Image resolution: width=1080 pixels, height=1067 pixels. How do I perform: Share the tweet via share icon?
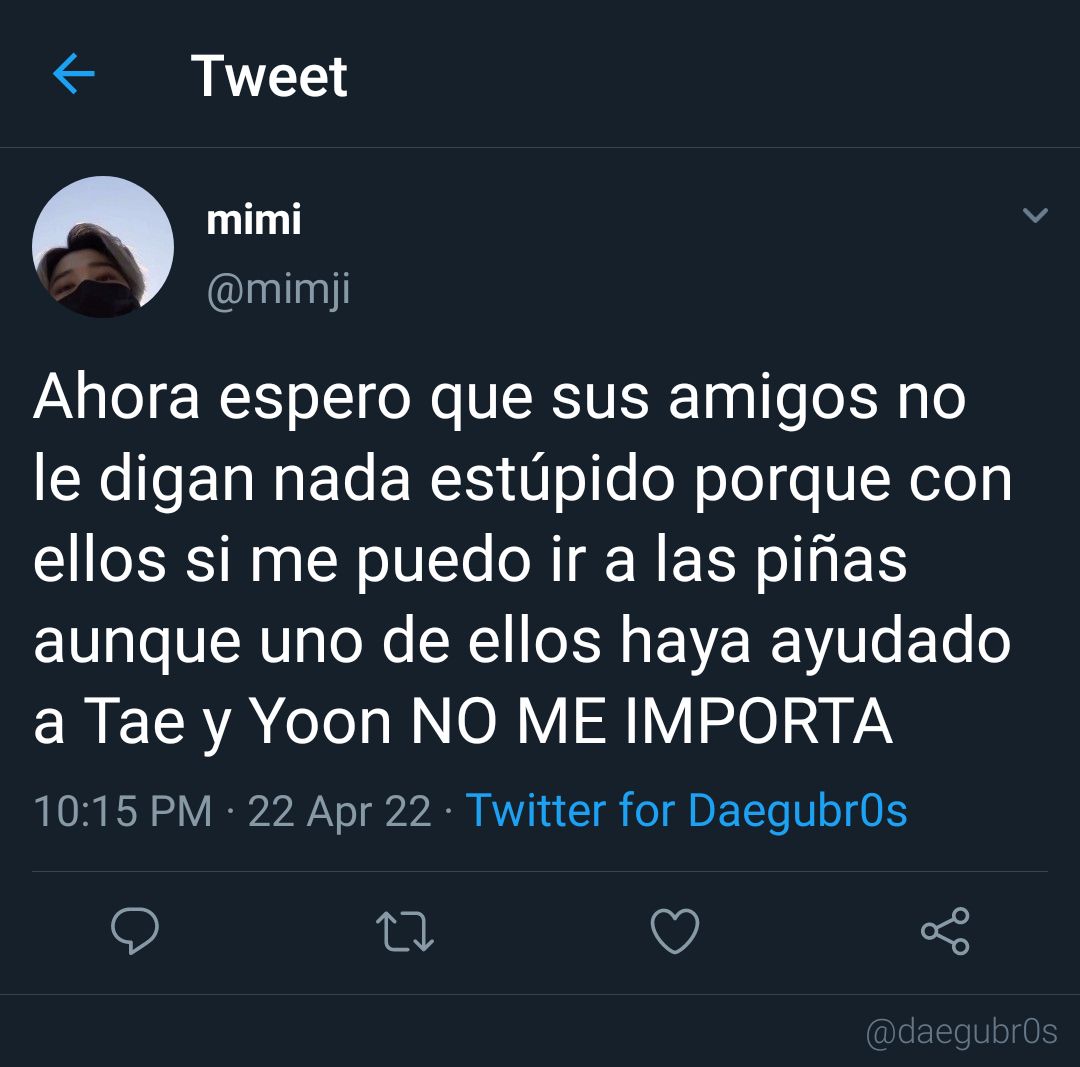945,931
